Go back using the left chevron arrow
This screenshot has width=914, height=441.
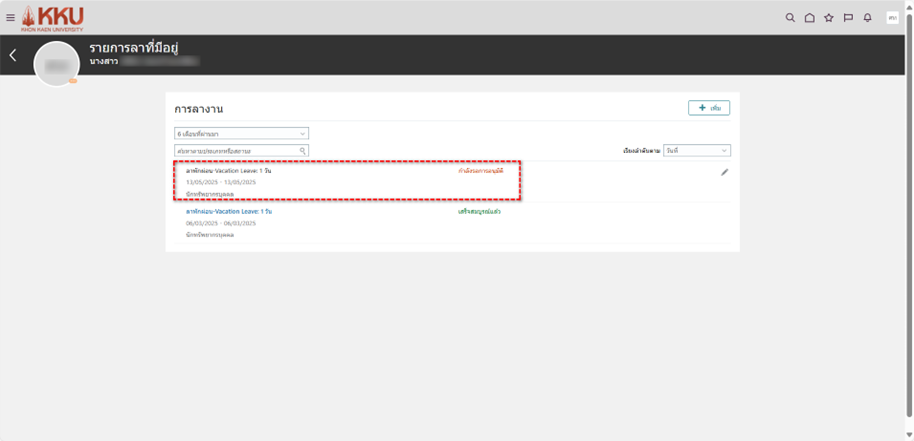[13, 55]
